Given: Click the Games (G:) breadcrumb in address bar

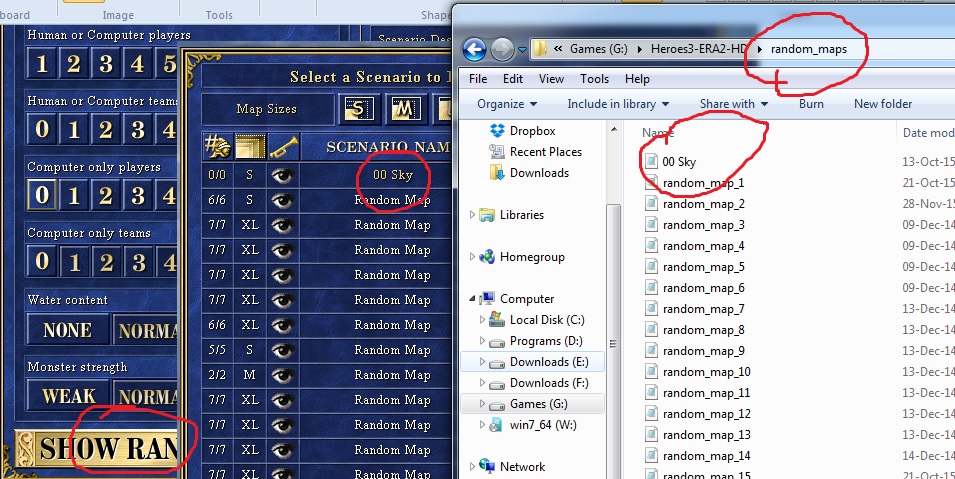Looking at the screenshot, I should click(x=599, y=49).
